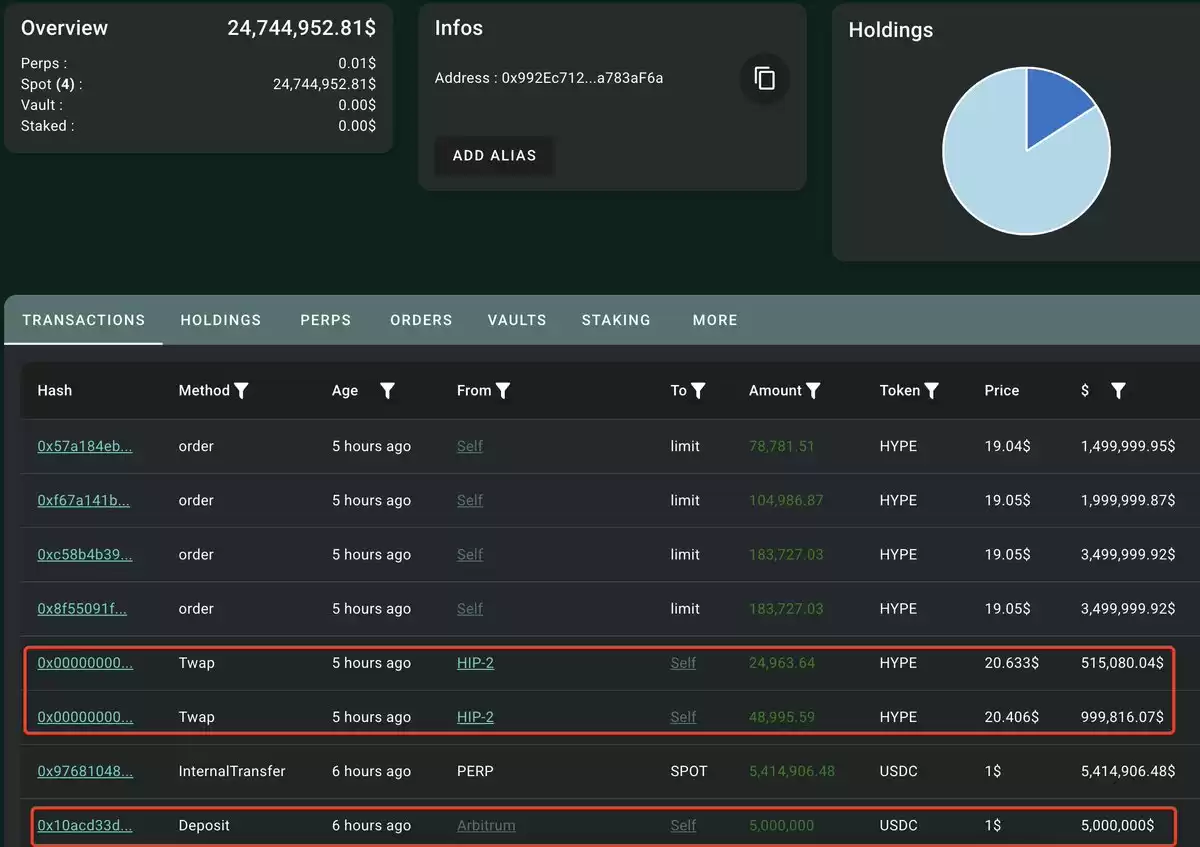1200x847 pixels.
Task: Click HIP-2 link in the 20.633$ row
Action: [x=475, y=662]
